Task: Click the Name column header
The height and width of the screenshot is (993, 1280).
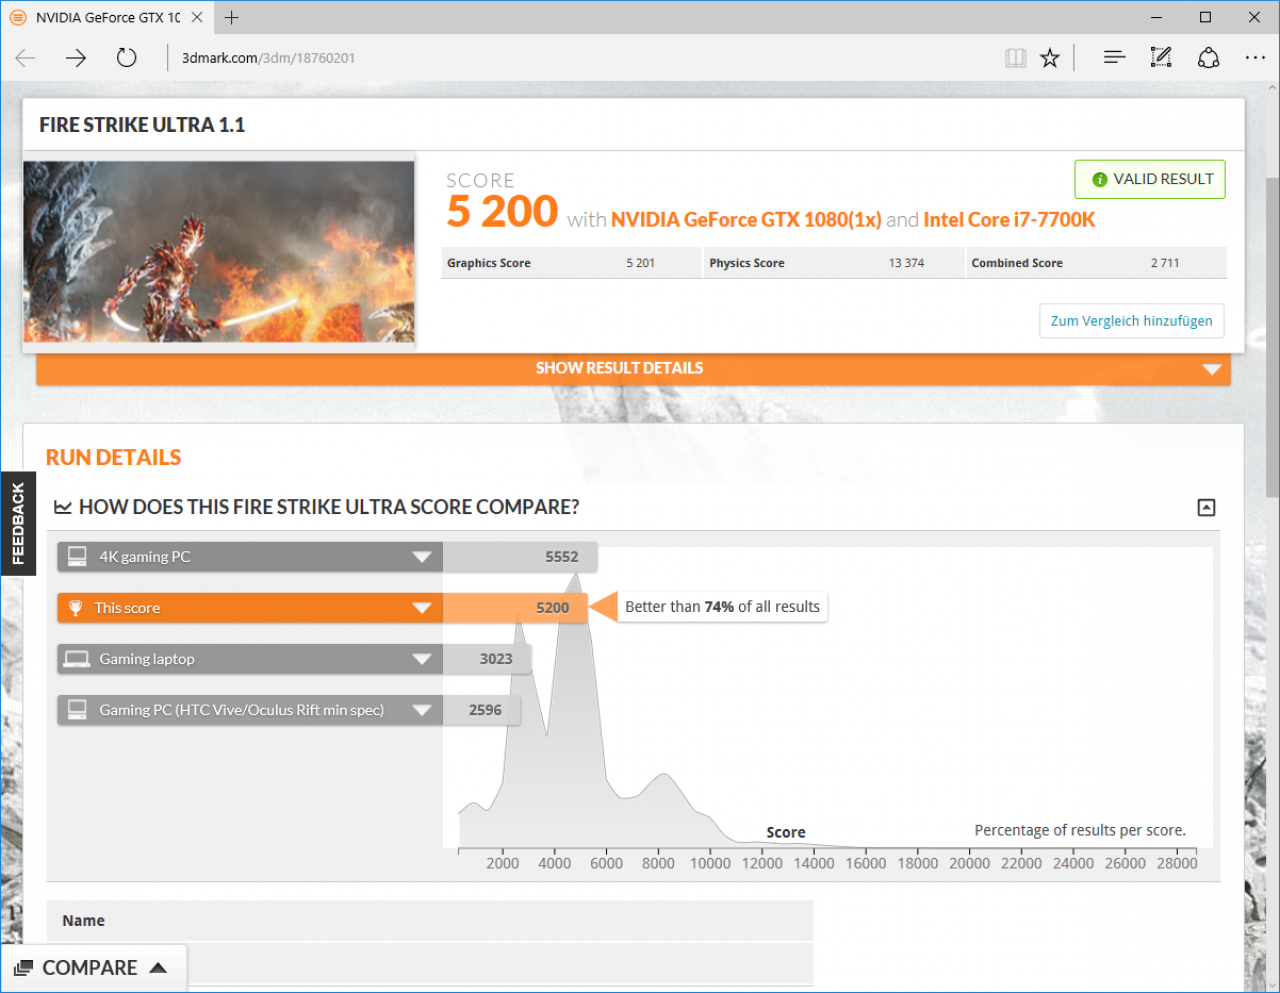Action: 84,921
